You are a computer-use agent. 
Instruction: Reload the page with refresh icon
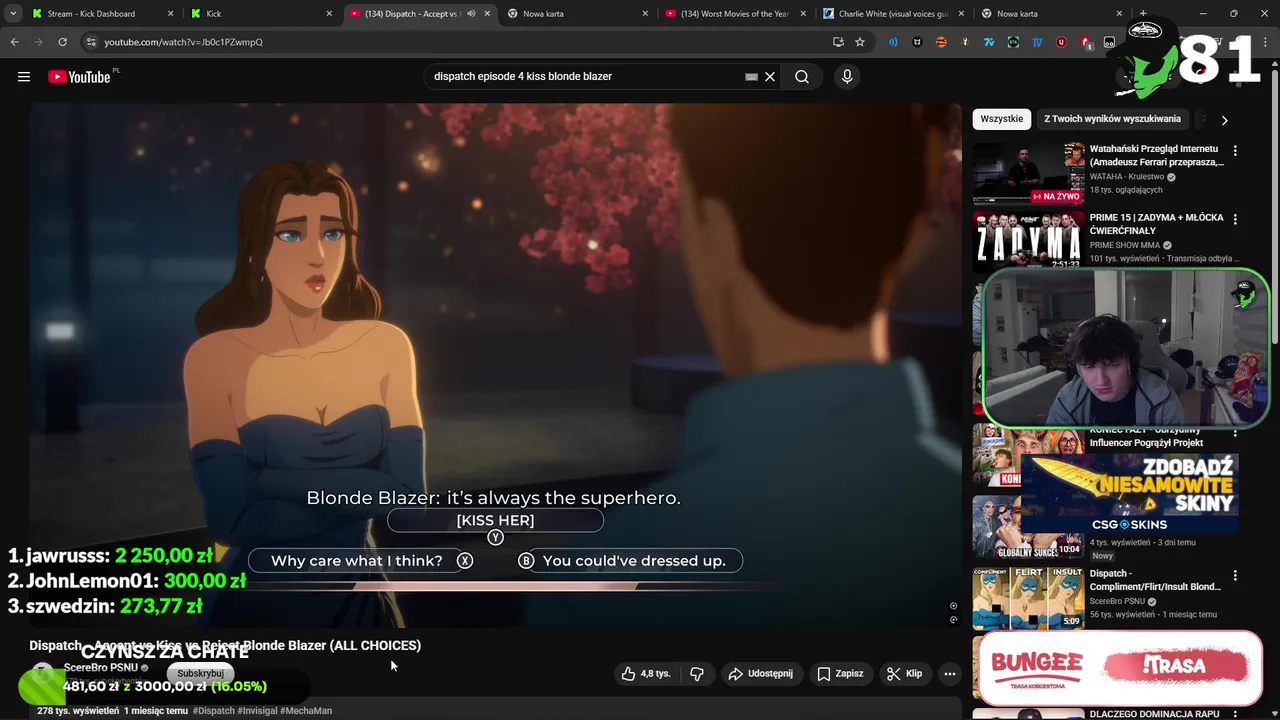tap(62, 42)
